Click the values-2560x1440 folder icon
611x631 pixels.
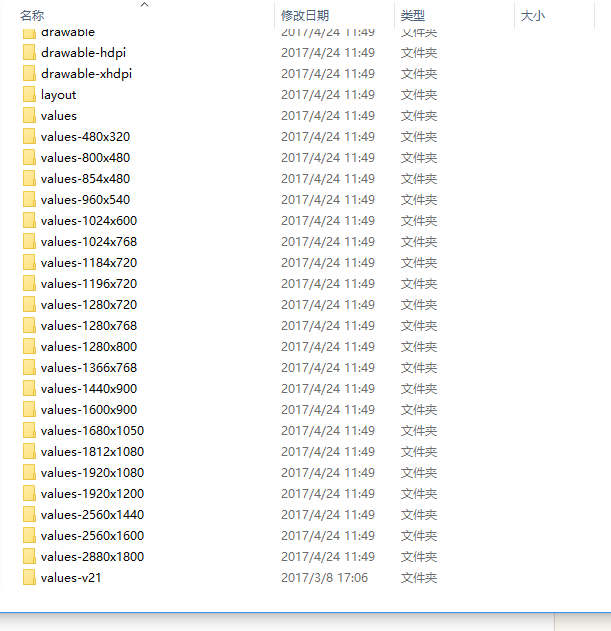29,514
